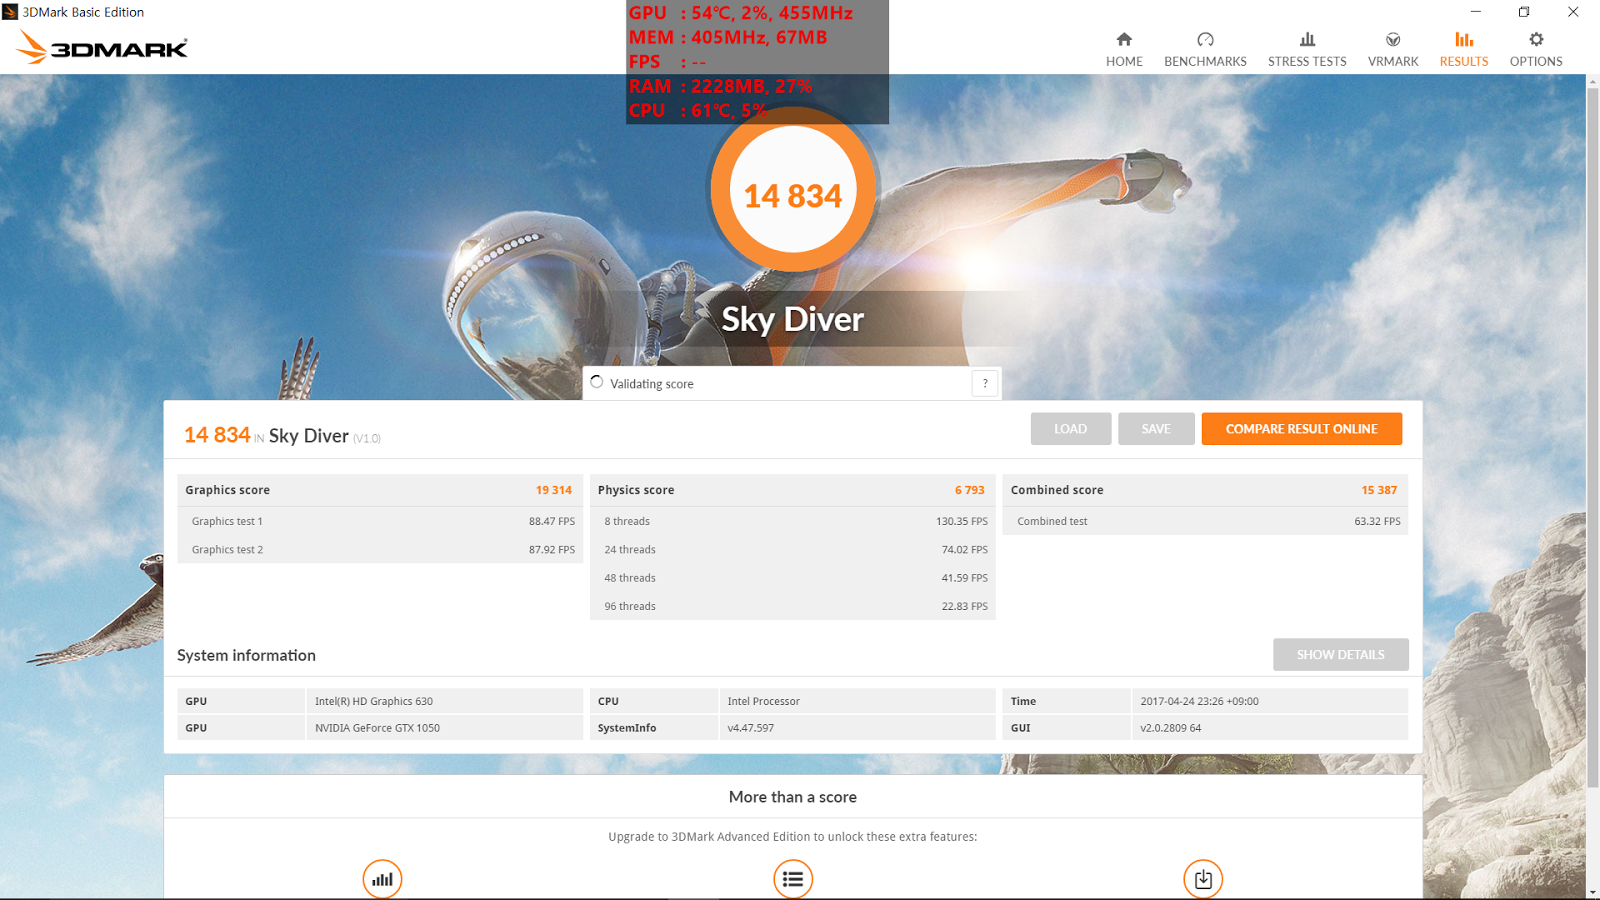Select the Results tab
Image resolution: width=1600 pixels, height=900 pixels.
[x=1464, y=49]
